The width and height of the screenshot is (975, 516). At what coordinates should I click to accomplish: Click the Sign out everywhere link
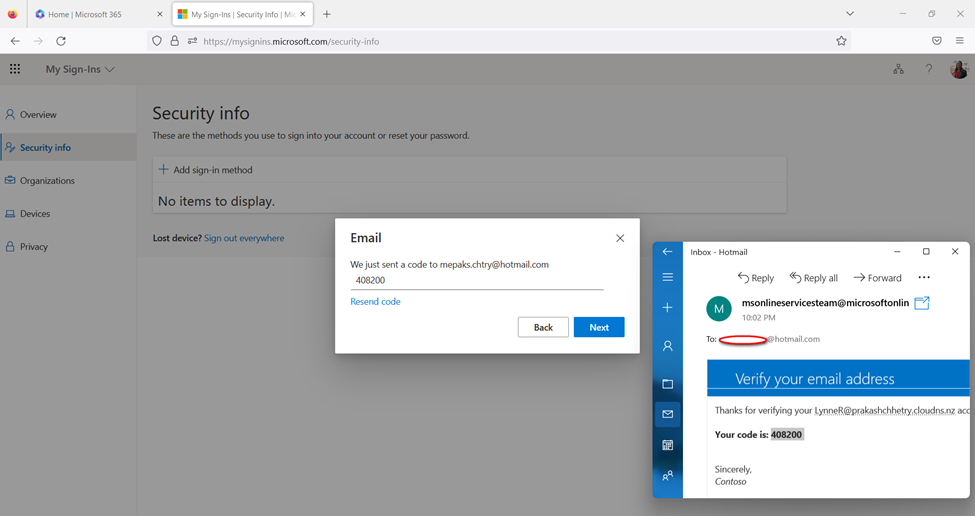coord(244,238)
